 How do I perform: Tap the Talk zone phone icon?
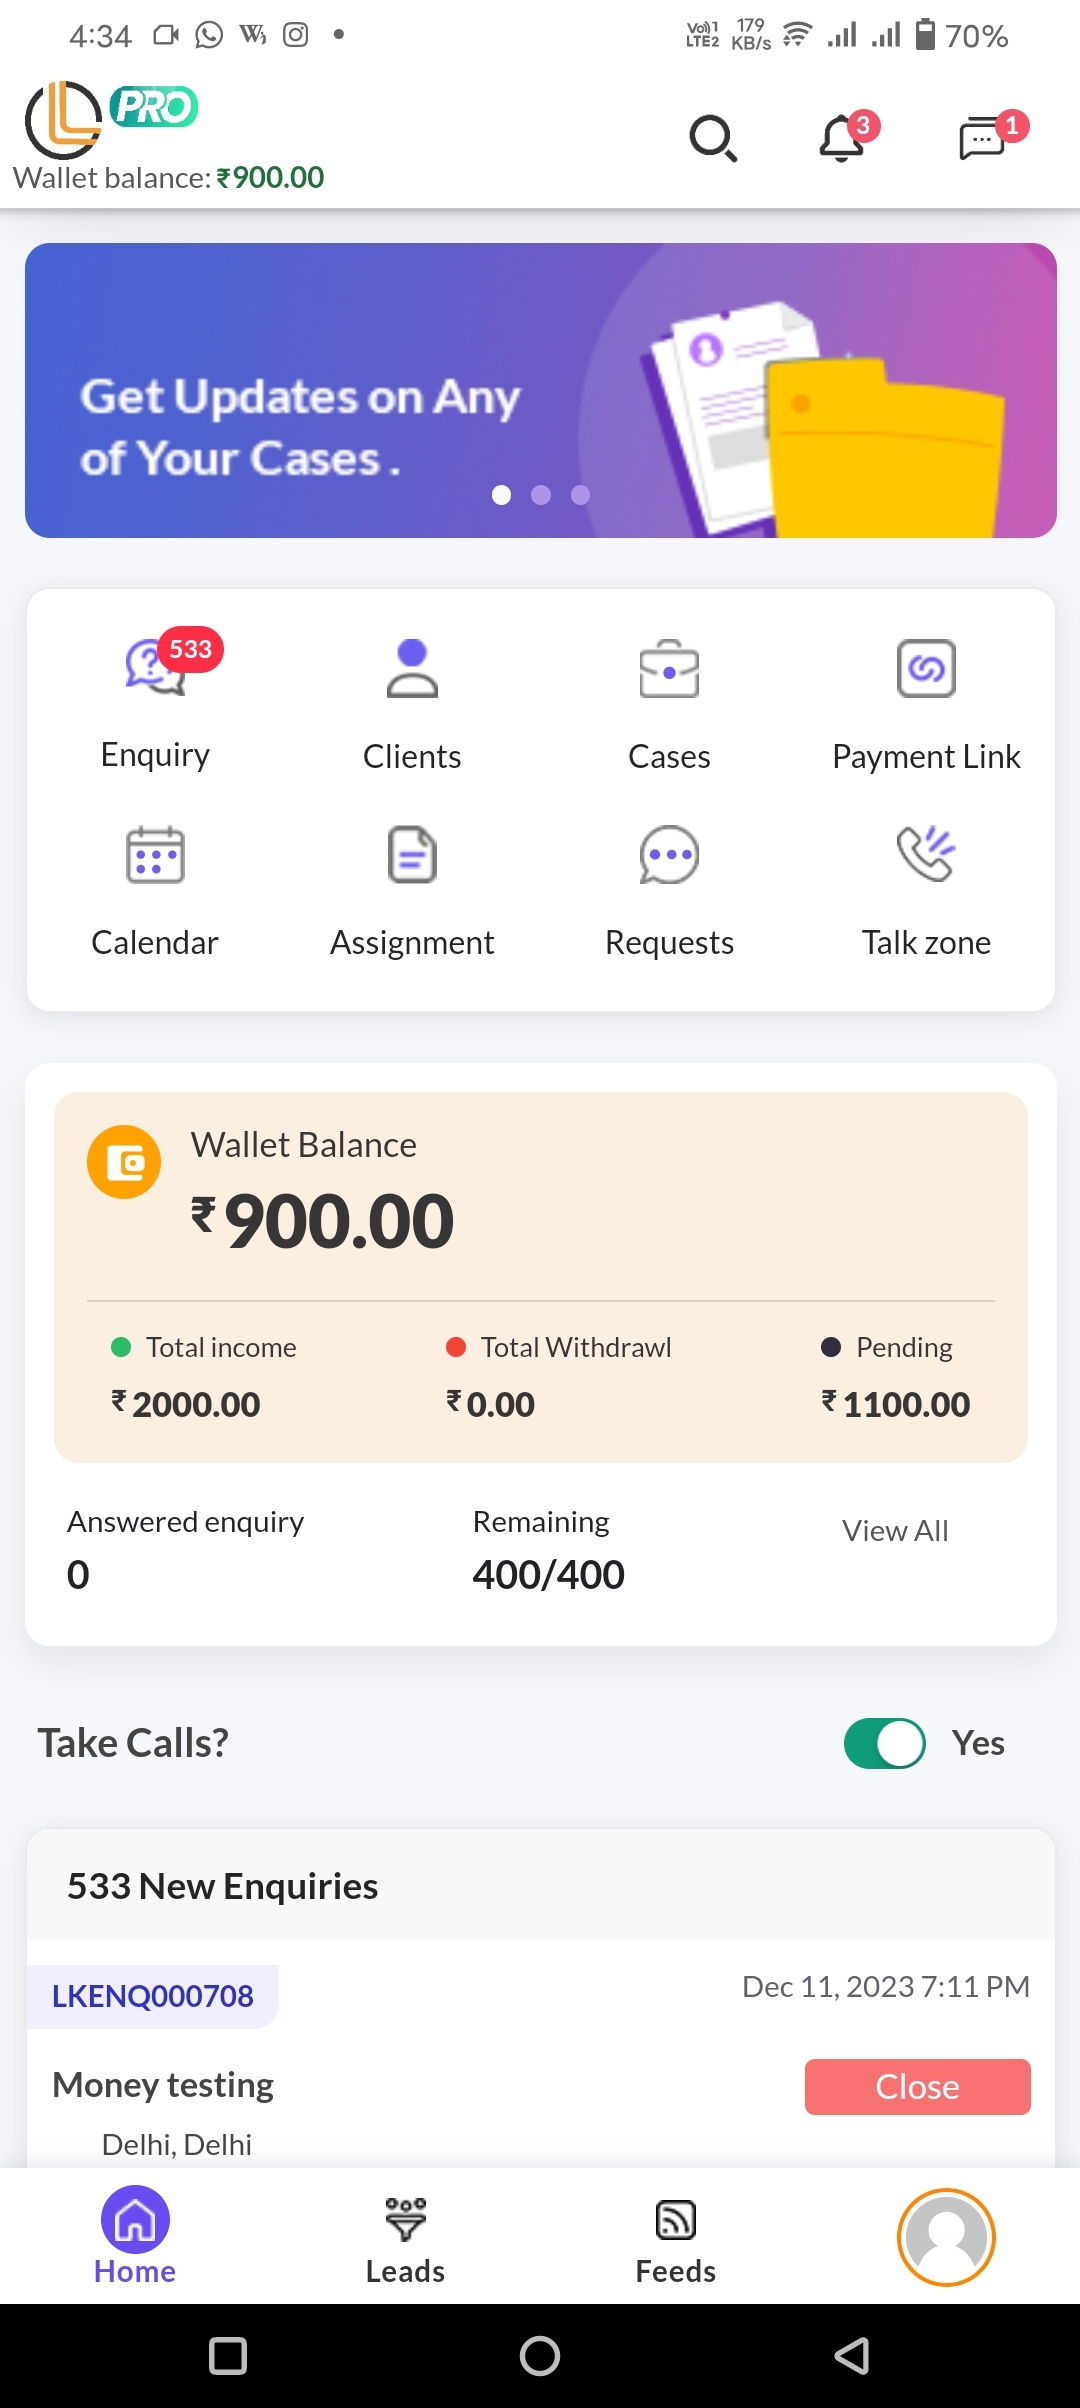click(926, 855)
